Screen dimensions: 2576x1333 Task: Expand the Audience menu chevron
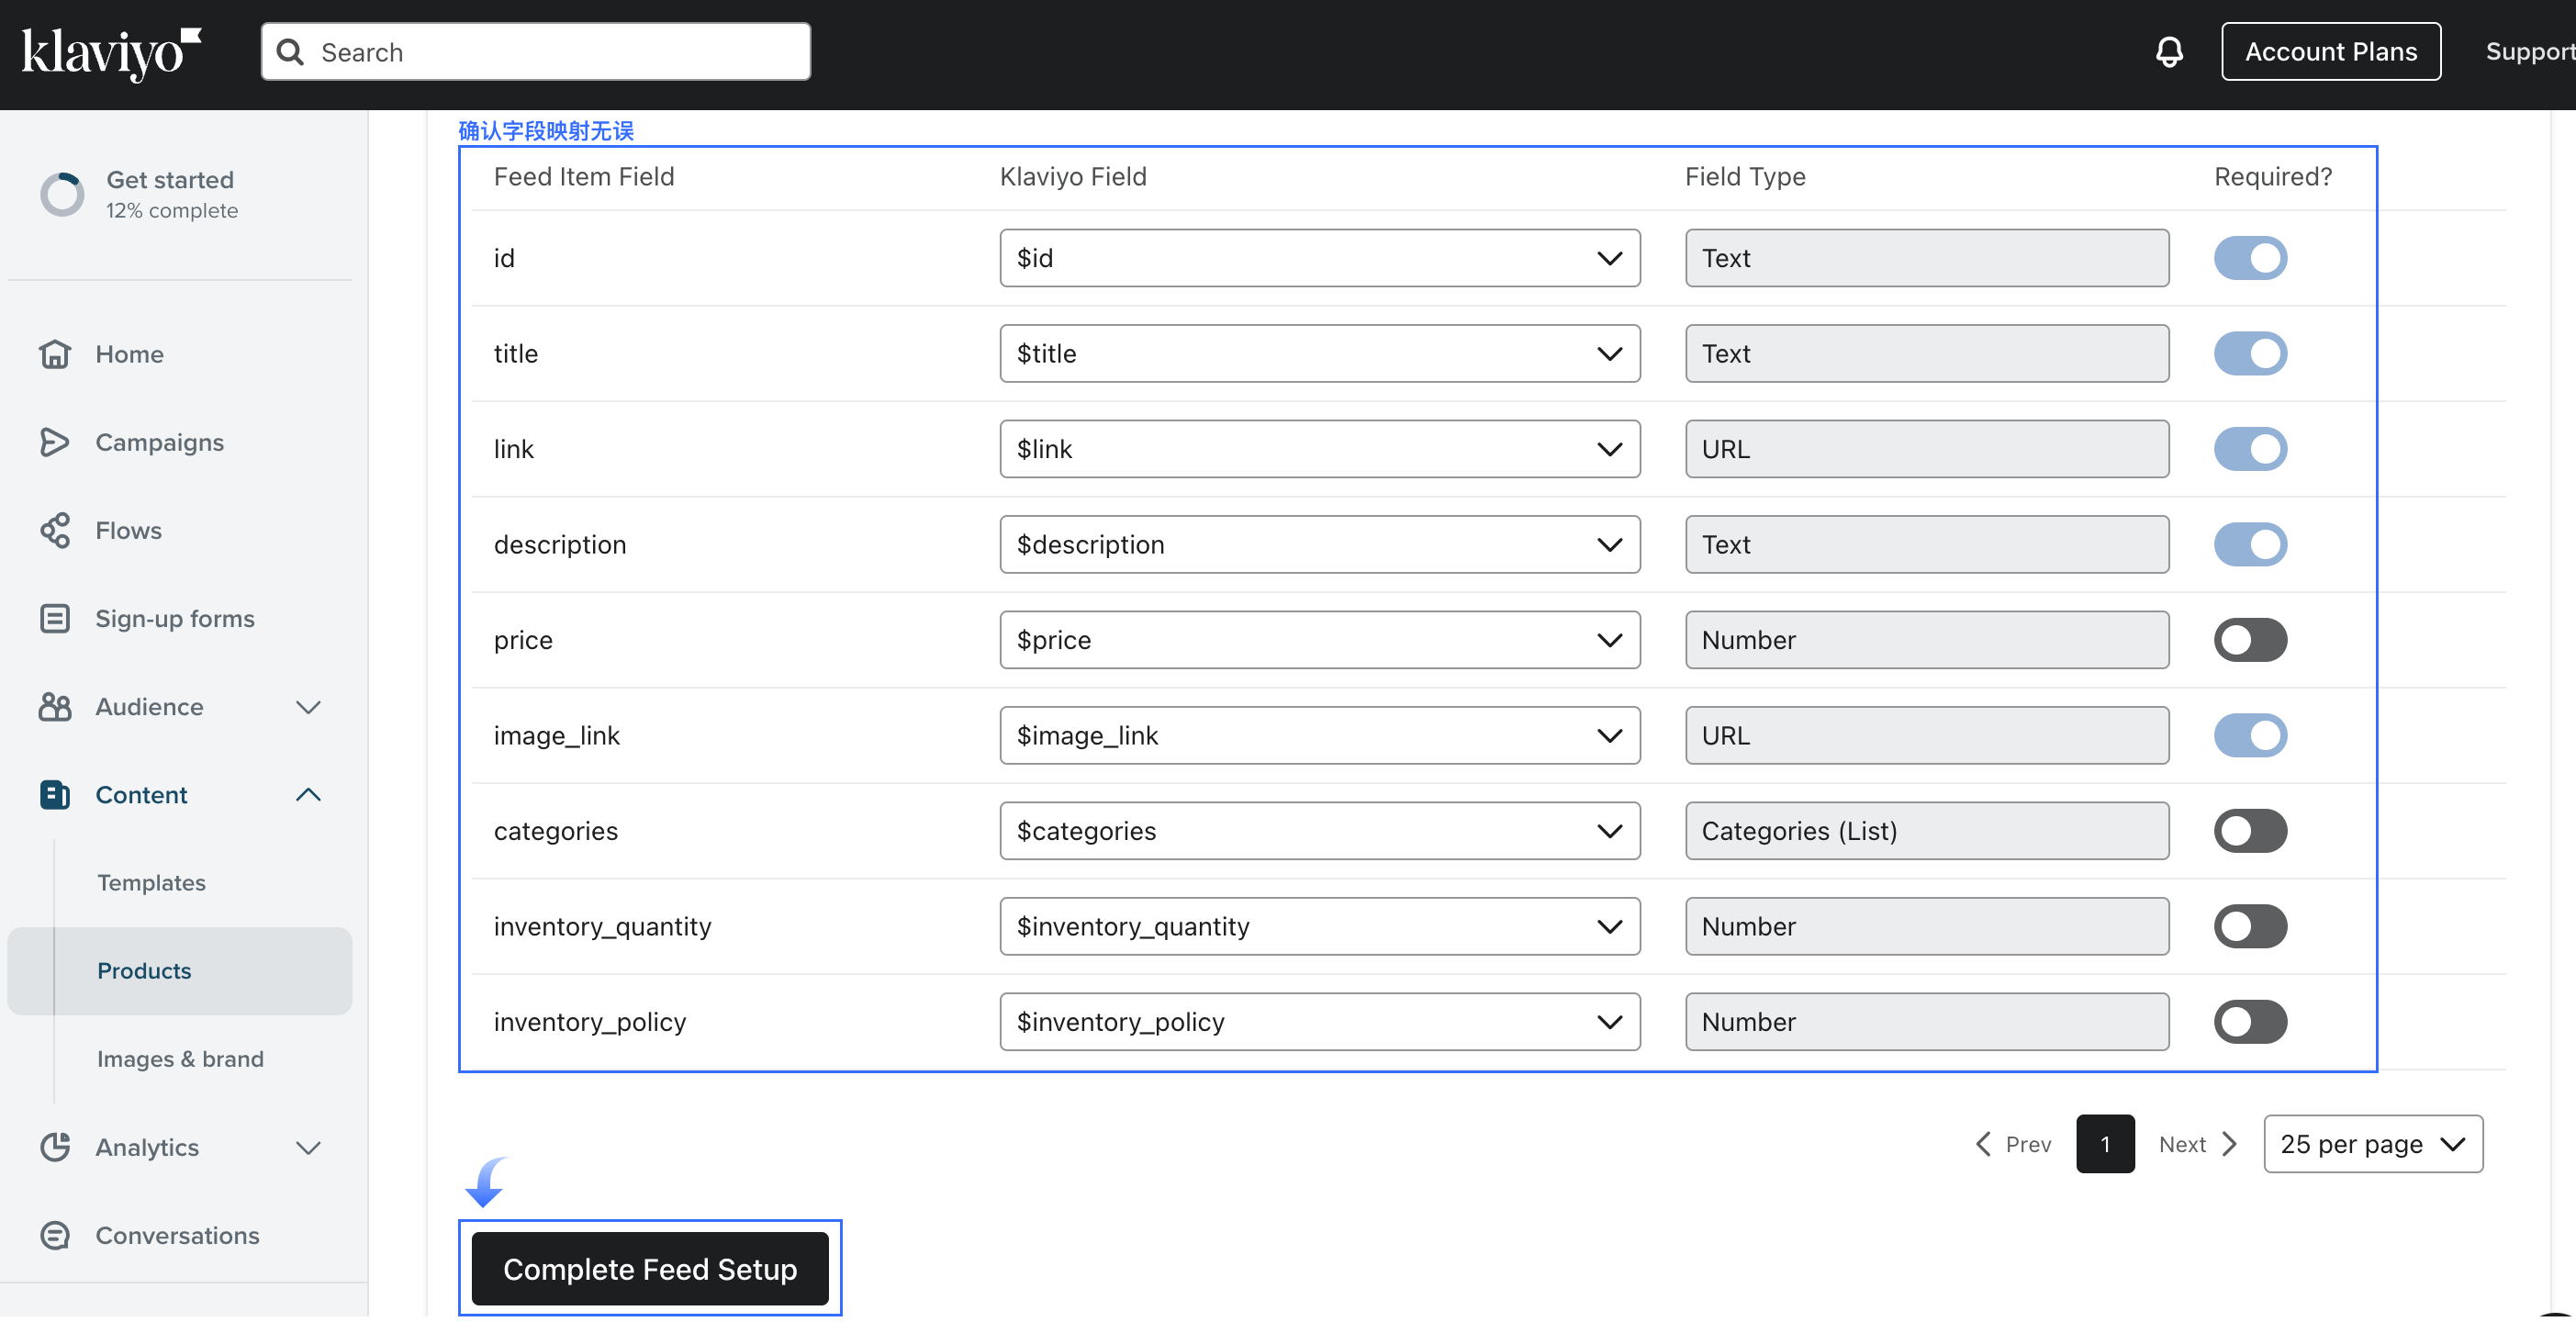click(308, 707)
